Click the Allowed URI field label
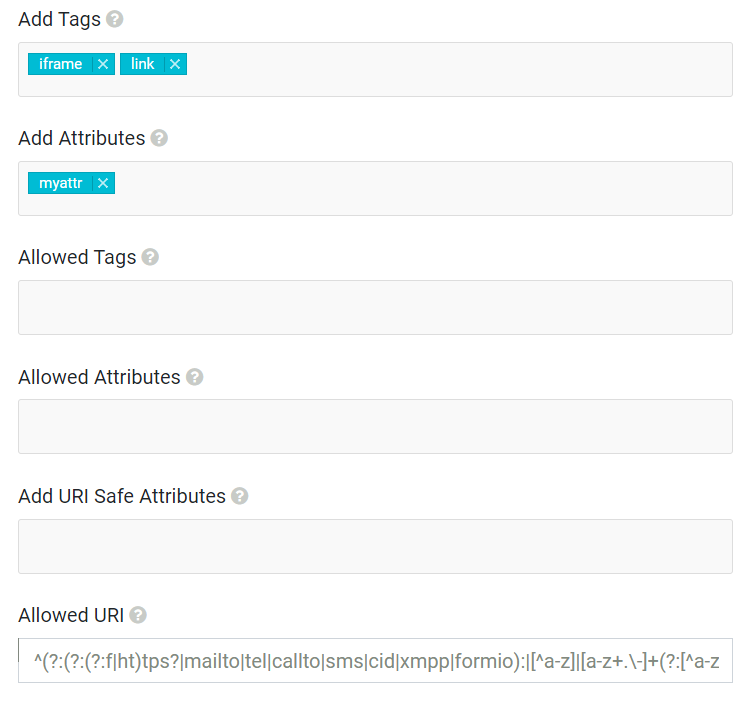Image resolution: width=743 pixels, height=710 pixels. tap(70, 615)
